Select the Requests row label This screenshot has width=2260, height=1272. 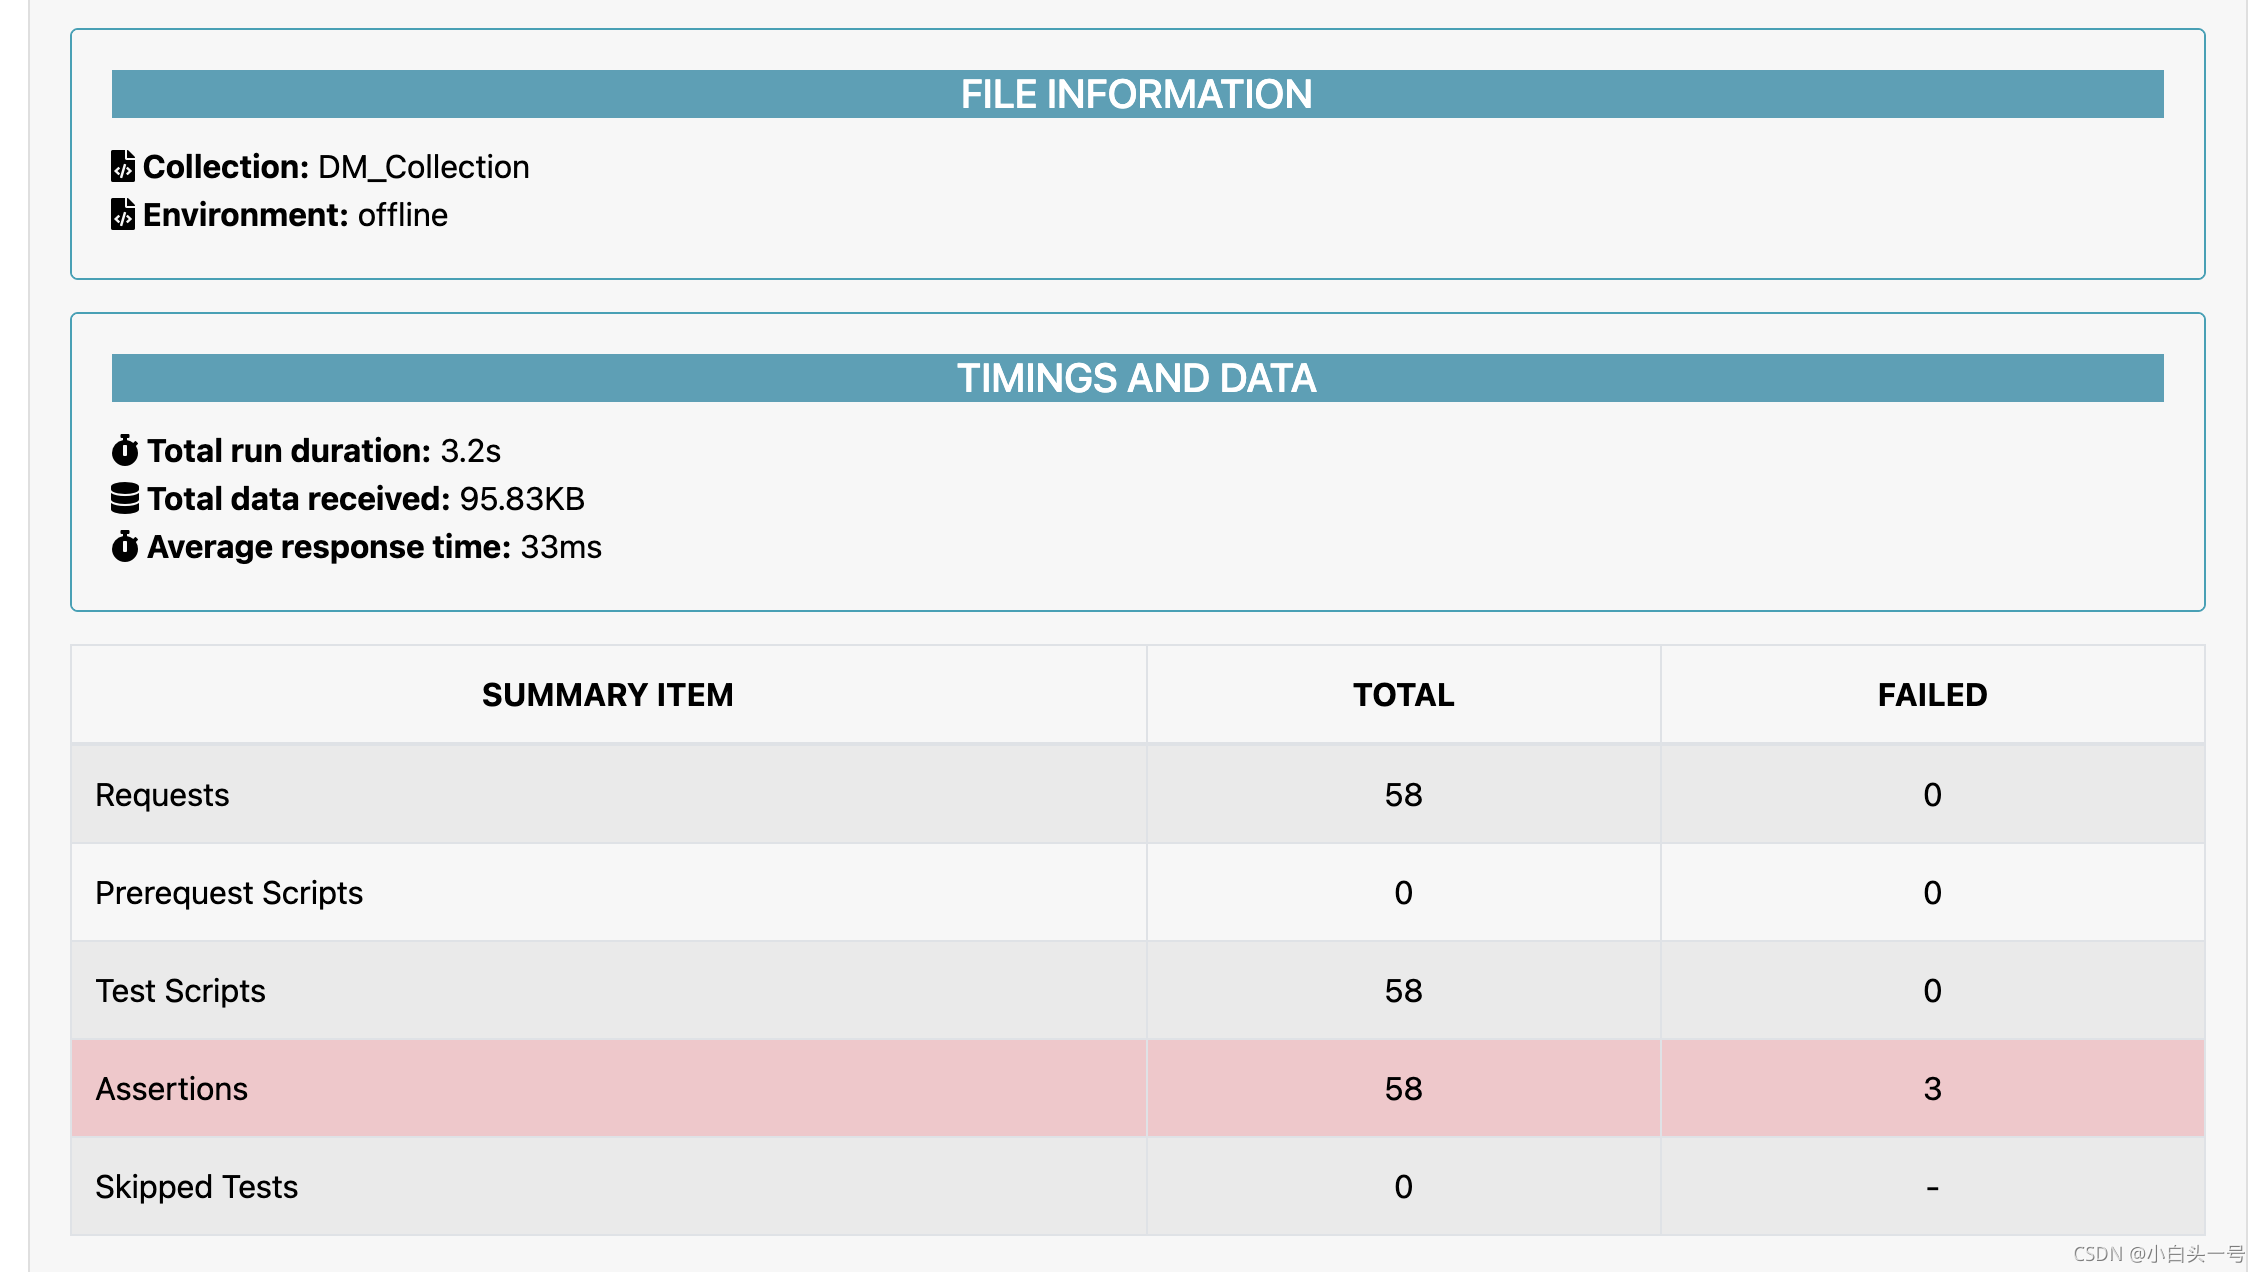coord(162,794)
